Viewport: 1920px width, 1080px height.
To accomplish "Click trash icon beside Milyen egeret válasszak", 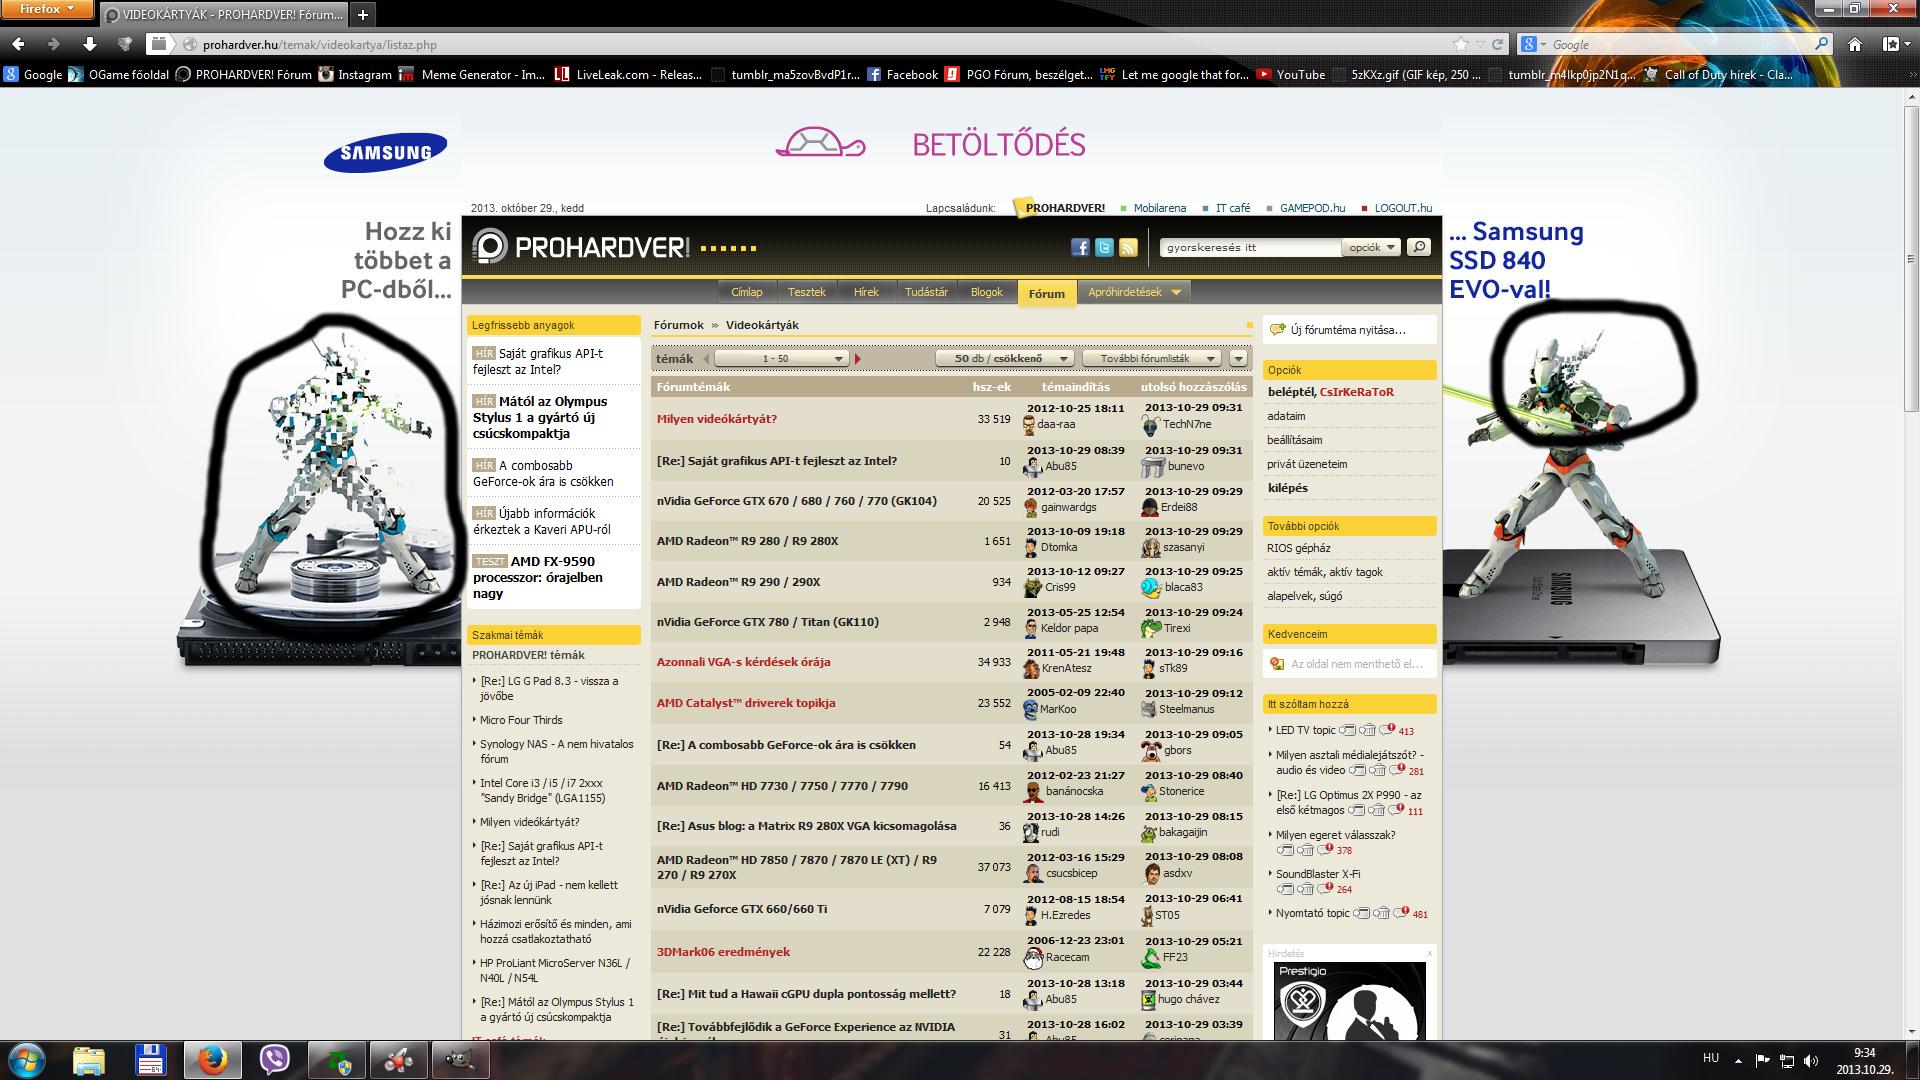I will pyautogui.click(x=1306, y=850).
